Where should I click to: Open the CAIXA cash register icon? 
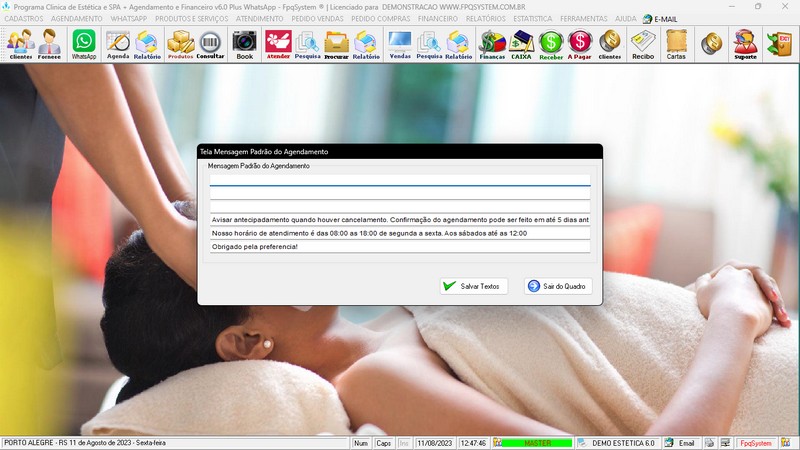(521, 44)
